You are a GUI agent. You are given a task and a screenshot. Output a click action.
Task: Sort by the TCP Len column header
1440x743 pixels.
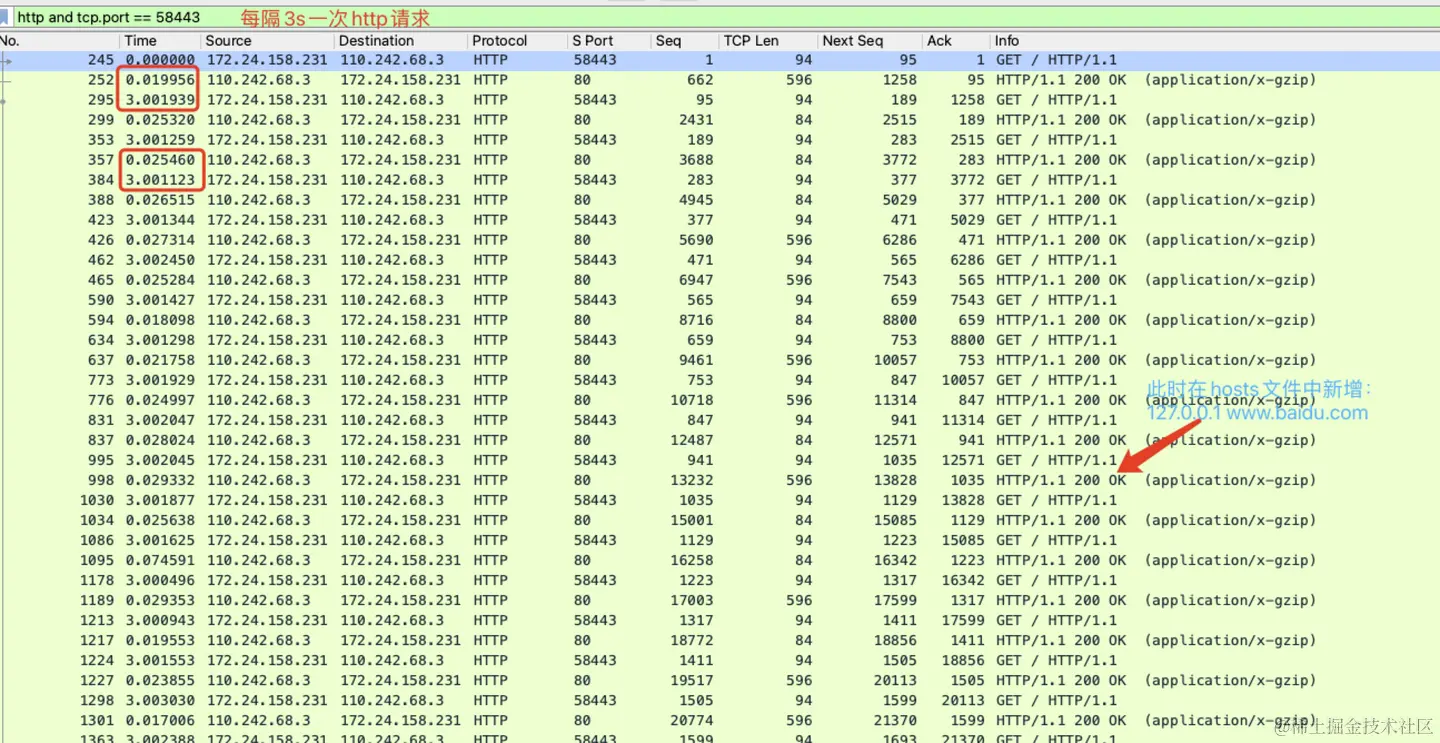pos(767,41)
